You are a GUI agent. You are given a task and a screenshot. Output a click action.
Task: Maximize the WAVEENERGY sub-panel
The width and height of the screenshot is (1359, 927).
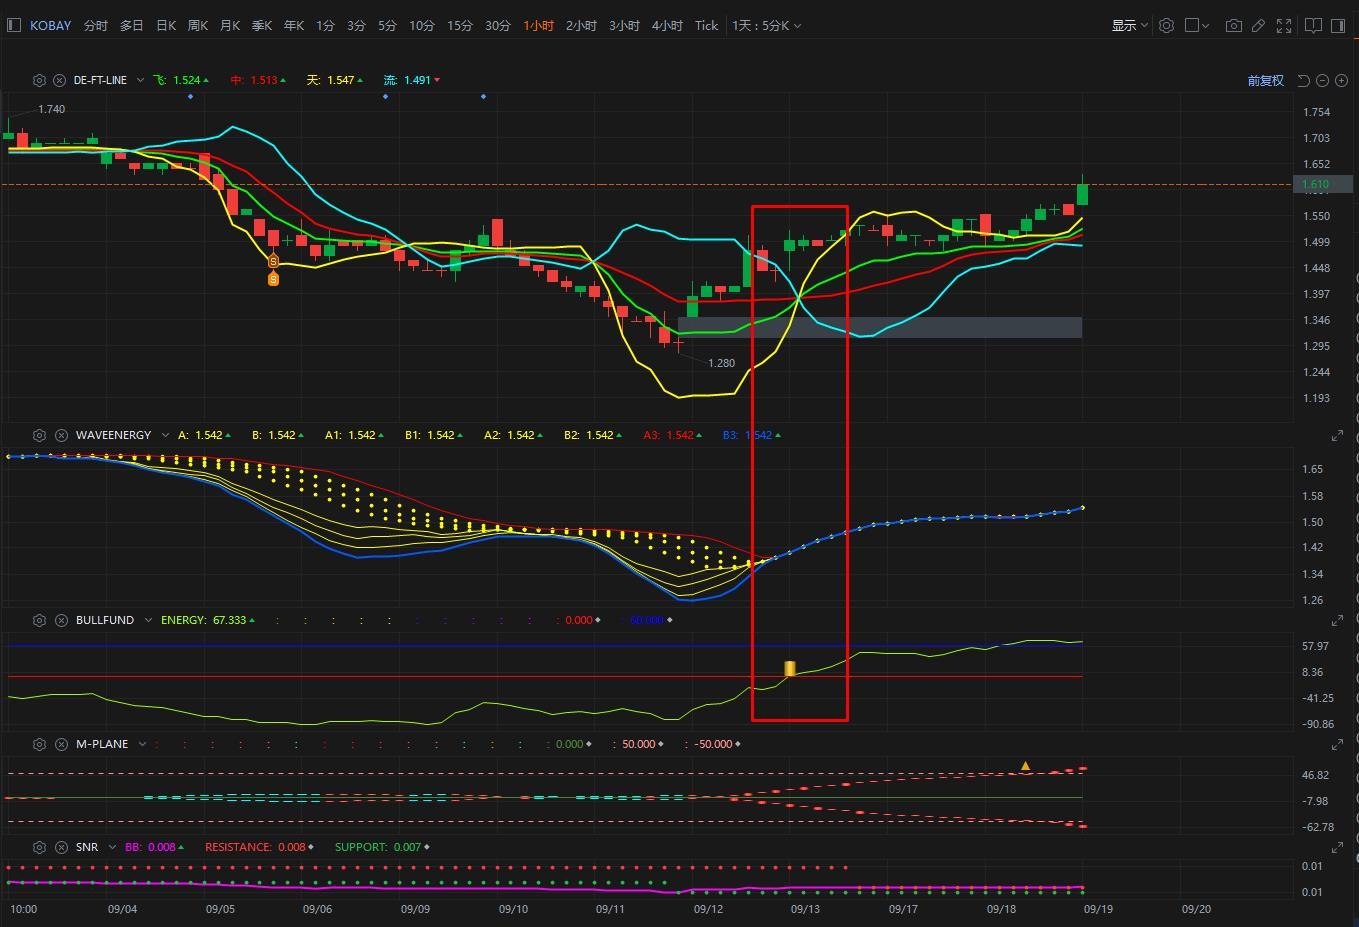tap(1337, 436)
